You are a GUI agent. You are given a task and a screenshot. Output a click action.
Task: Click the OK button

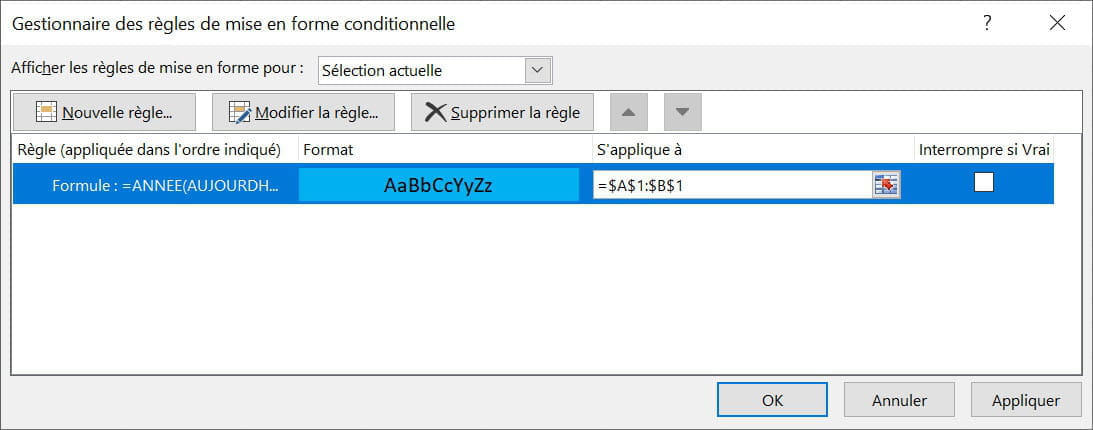[772, 400]
